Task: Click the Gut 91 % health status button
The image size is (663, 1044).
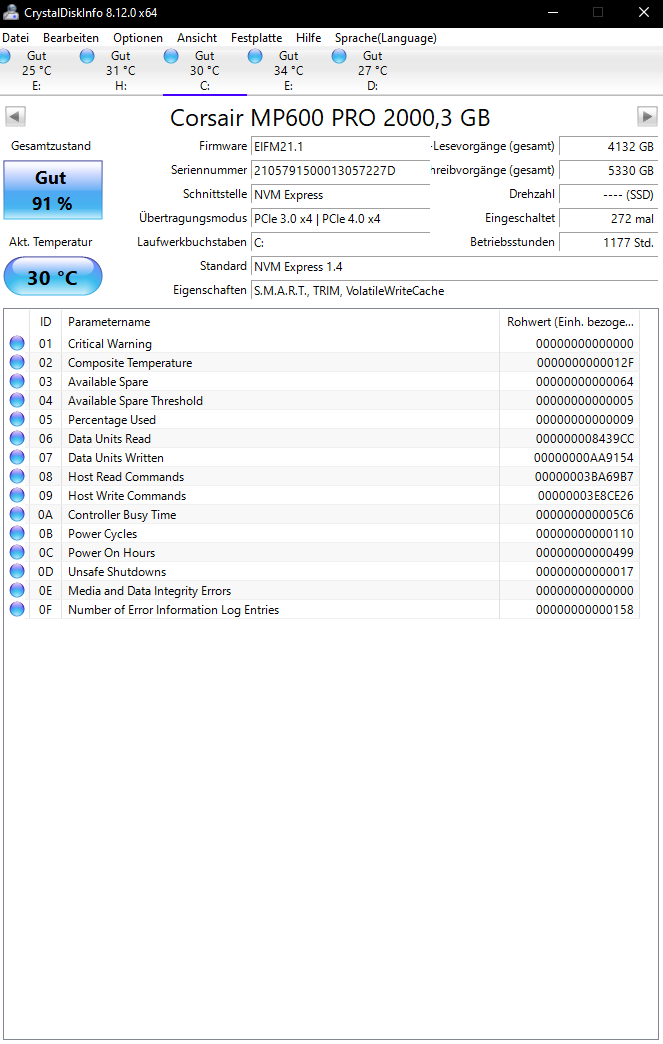Action: point(53,190)
